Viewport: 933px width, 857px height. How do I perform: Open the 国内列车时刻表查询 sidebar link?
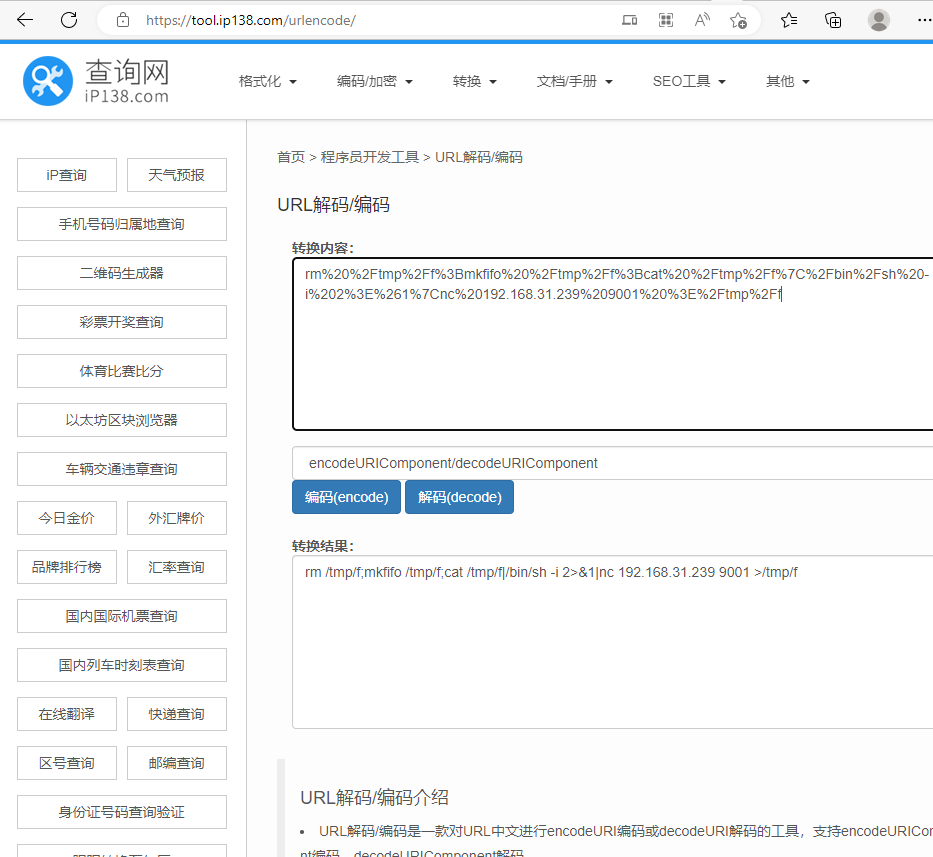[x=122, y=665]
